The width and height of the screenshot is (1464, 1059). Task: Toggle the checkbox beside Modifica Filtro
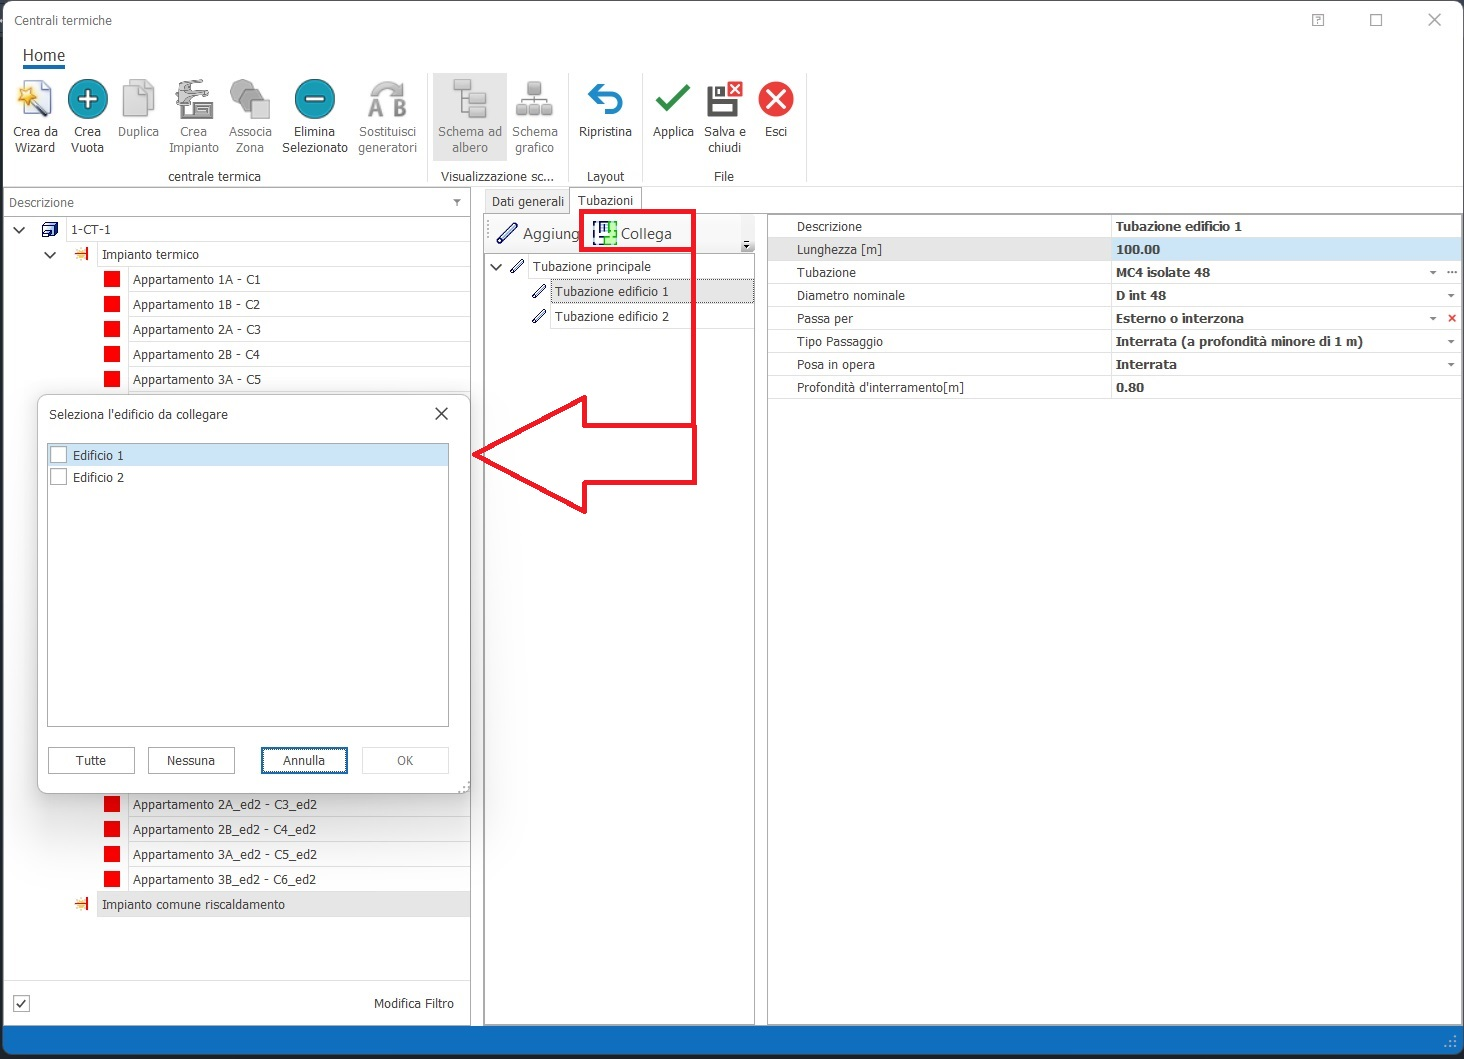pyautogui.click(x=21, y=1003)
